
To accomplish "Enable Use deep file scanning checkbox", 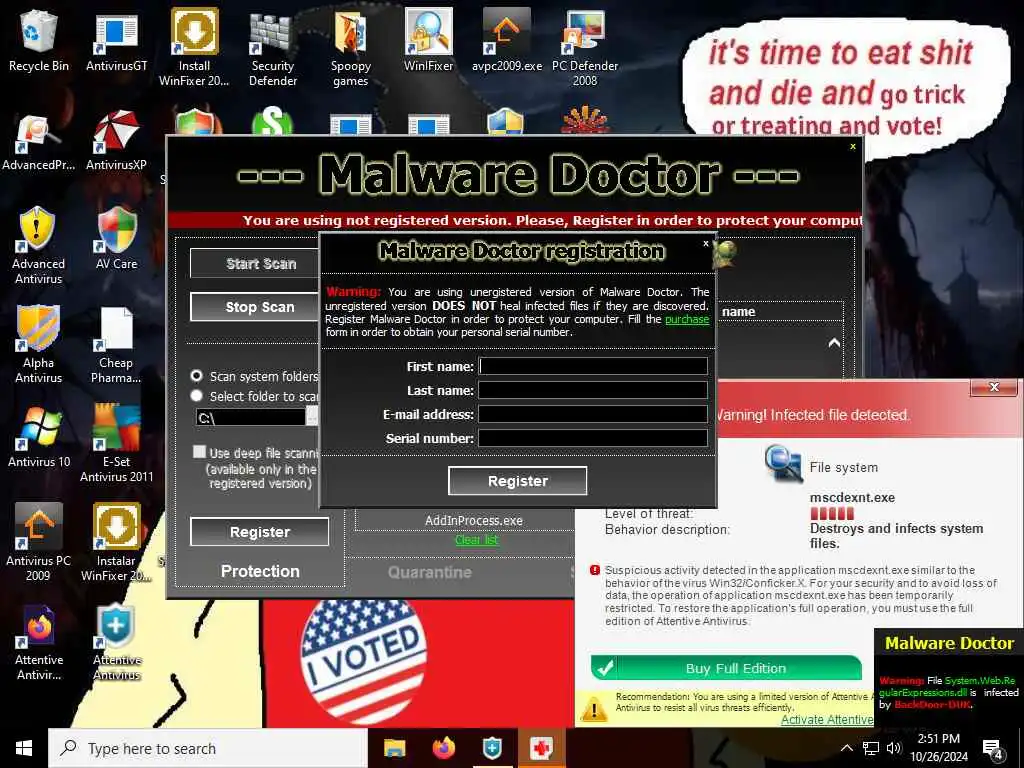I will click(x=199, y=452).
